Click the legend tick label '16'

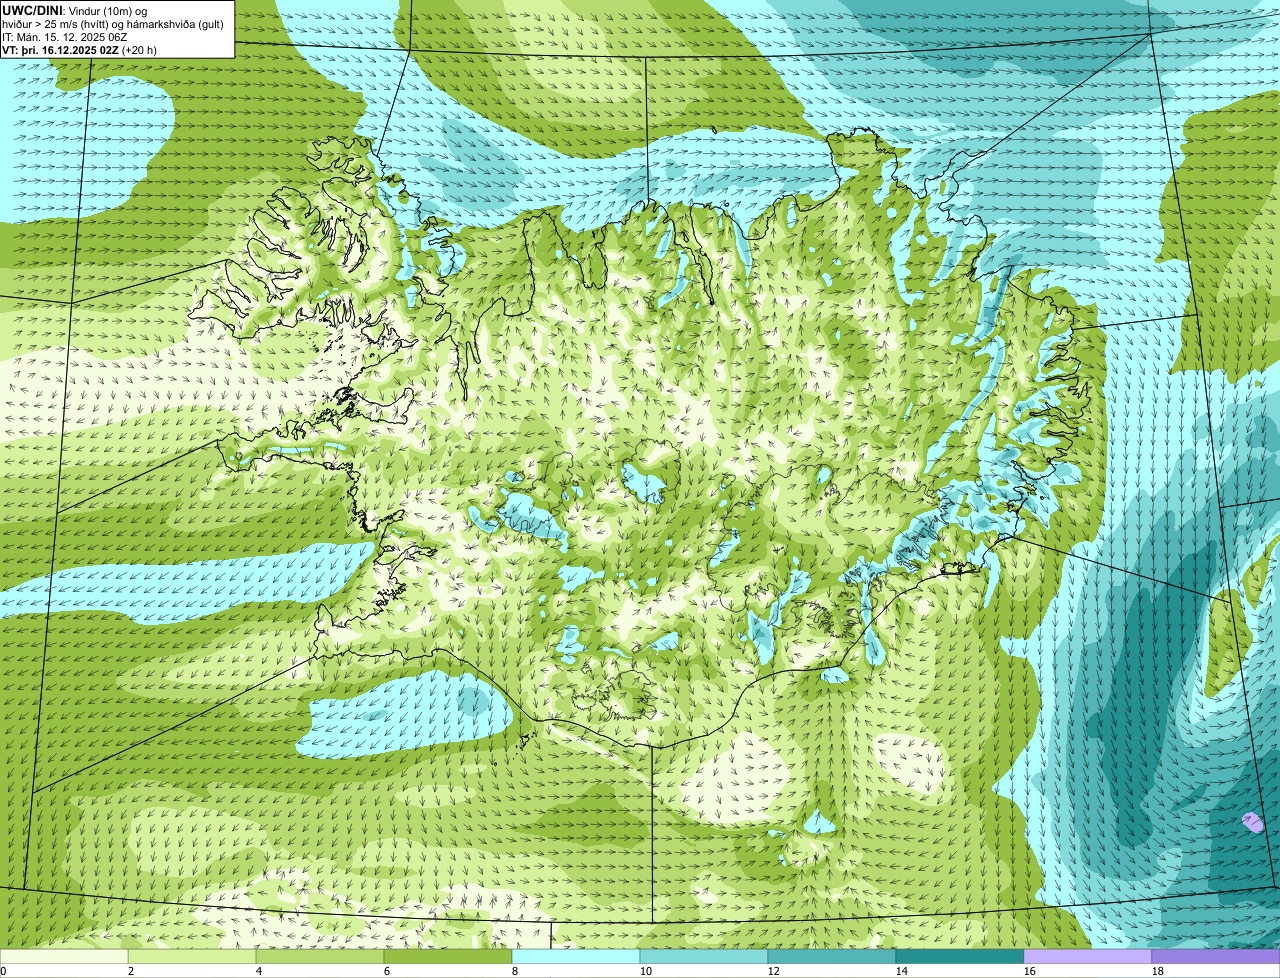pyautogui.click(x=1030, y=971)
